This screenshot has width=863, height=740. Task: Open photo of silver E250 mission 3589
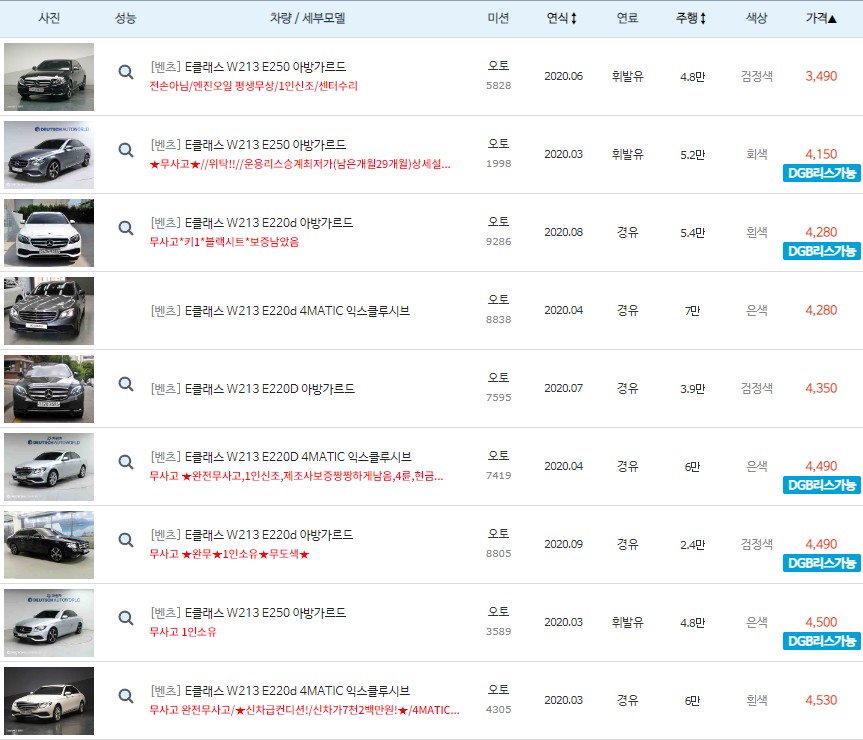click(49, 623)
